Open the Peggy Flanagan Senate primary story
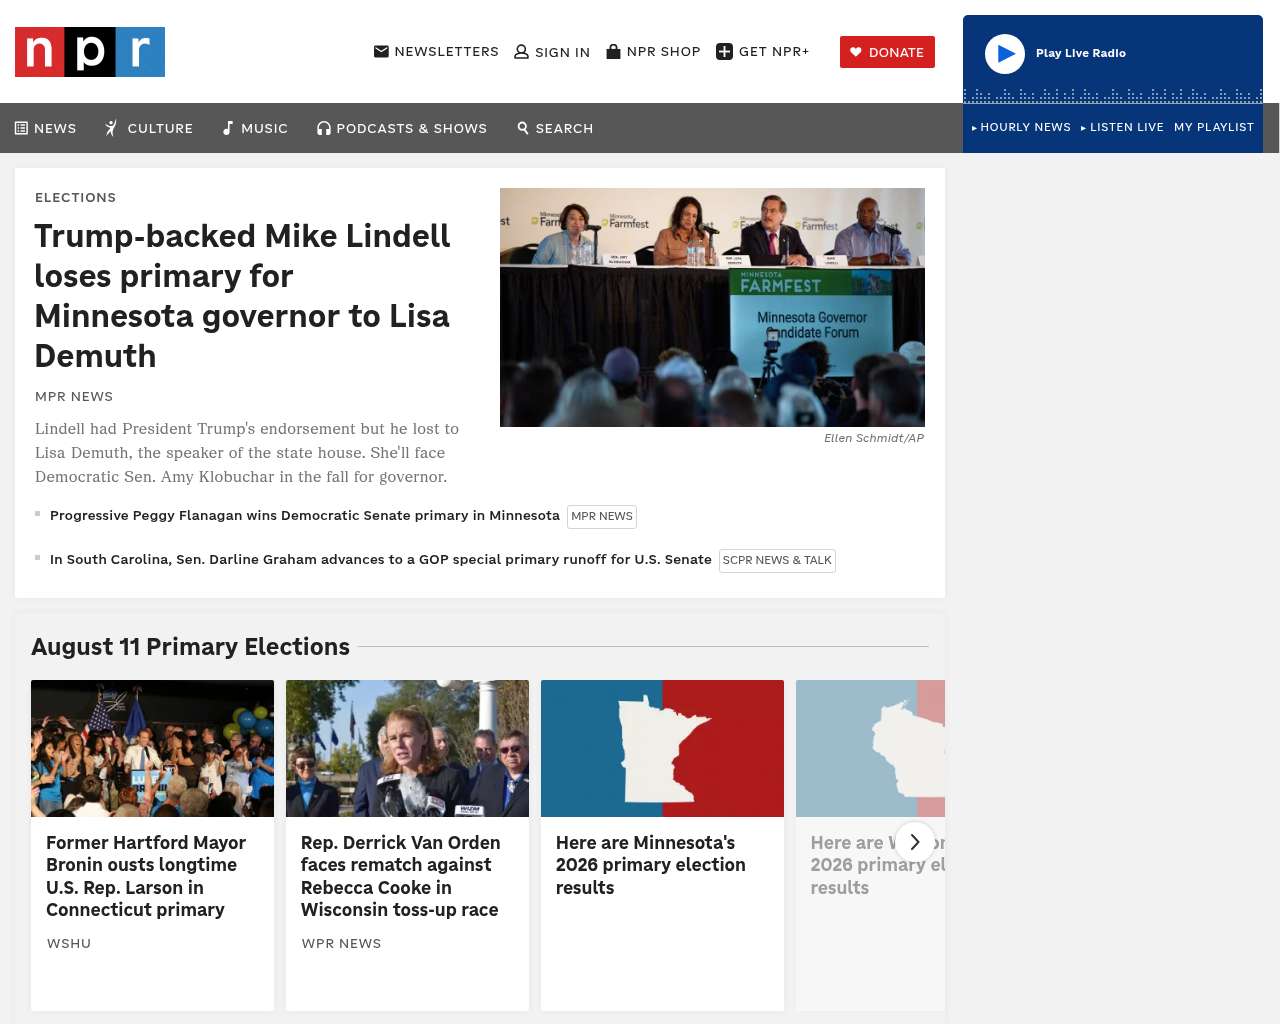This screenshot has height=1024, width=1280. 305,516
